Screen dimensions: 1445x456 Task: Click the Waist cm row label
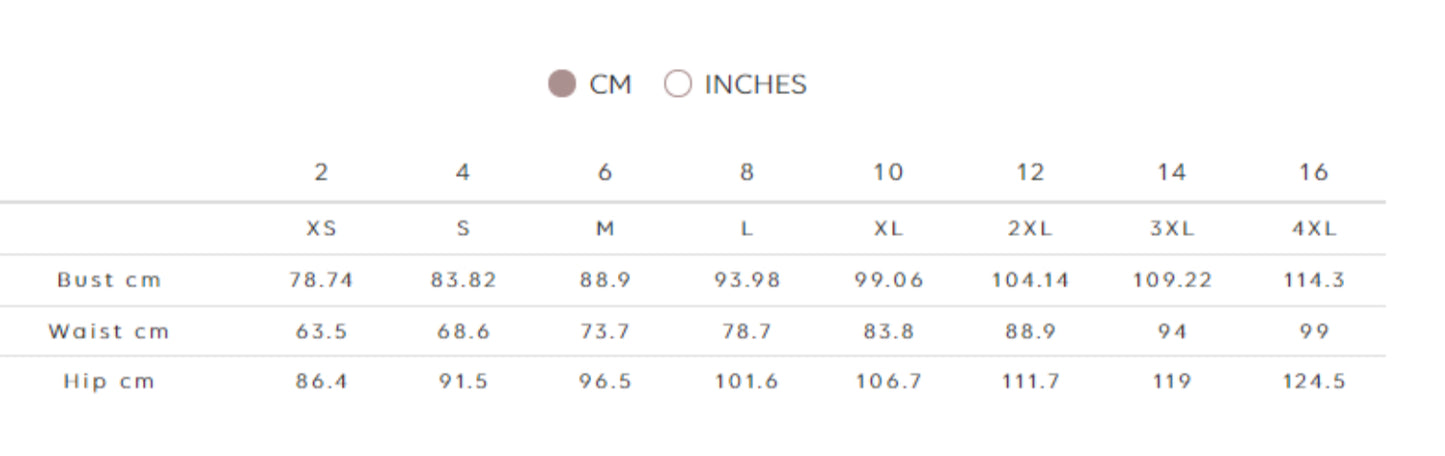(x=109, y=331)
